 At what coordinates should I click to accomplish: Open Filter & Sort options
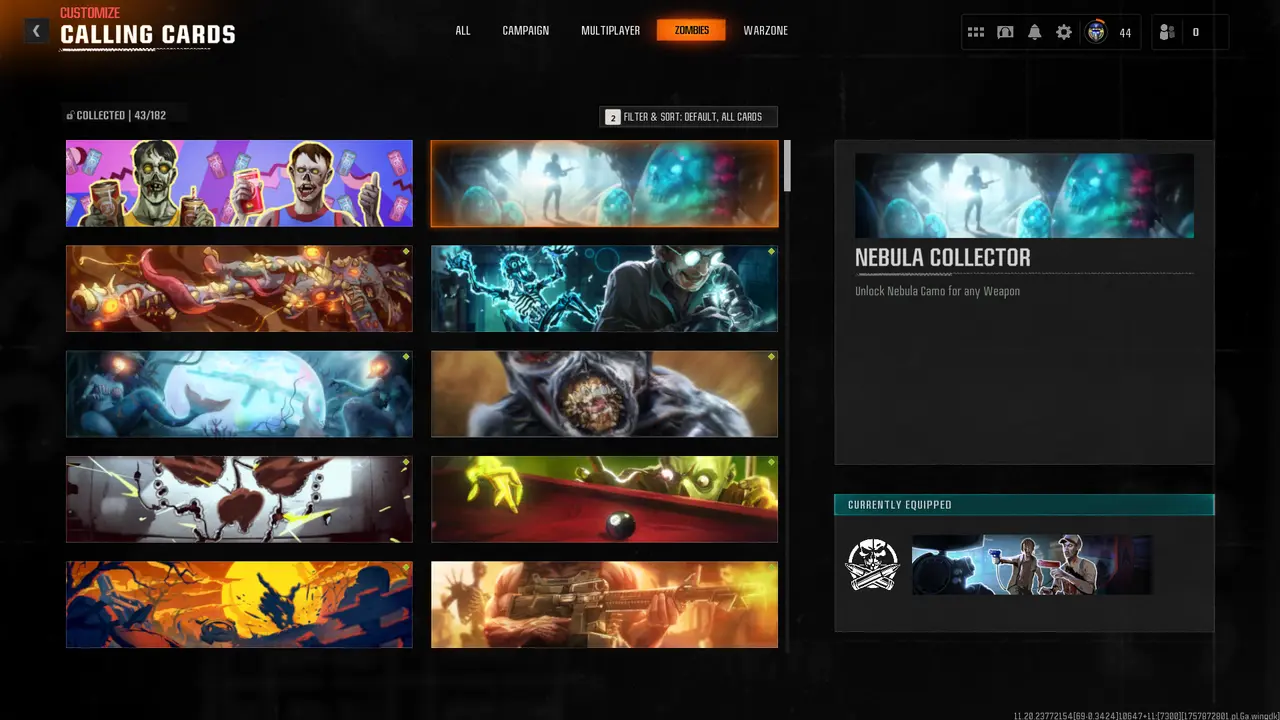click(x=689, y=117)
